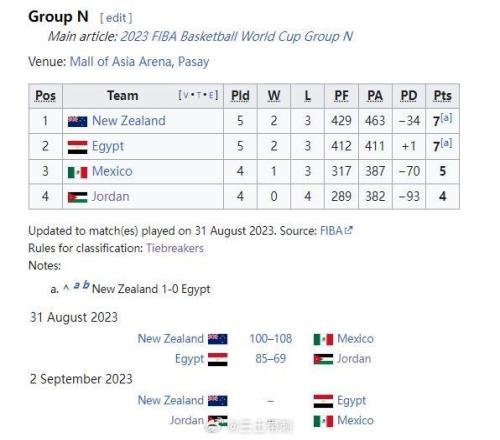Click the Jordan flag icon in standings table

(77, 197)
